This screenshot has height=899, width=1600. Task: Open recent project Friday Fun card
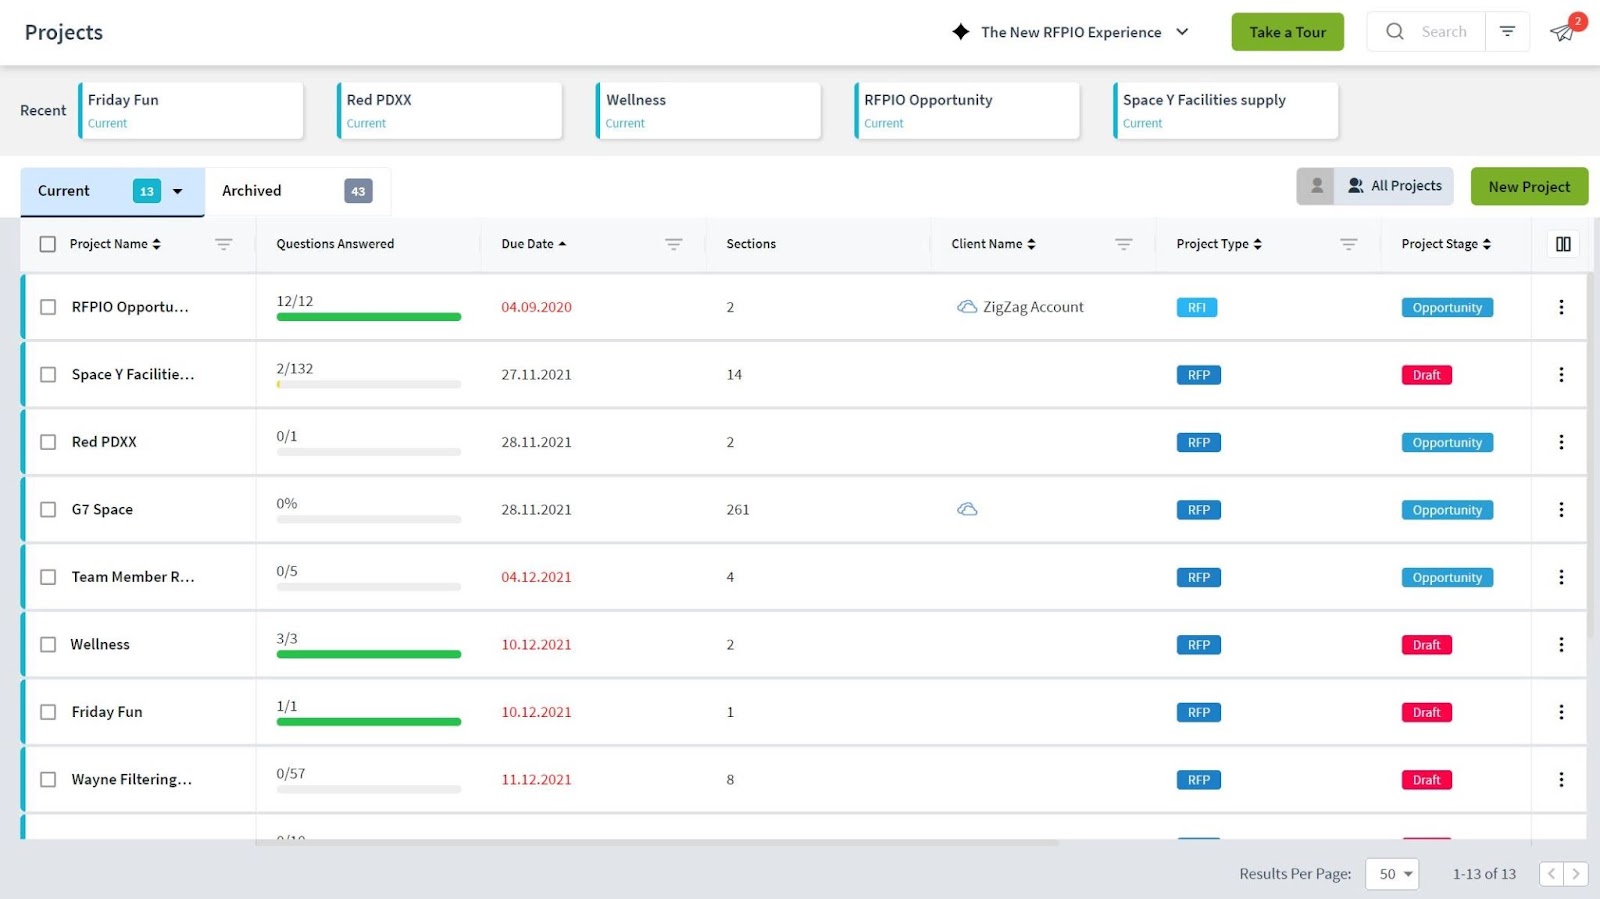point(191,110)
